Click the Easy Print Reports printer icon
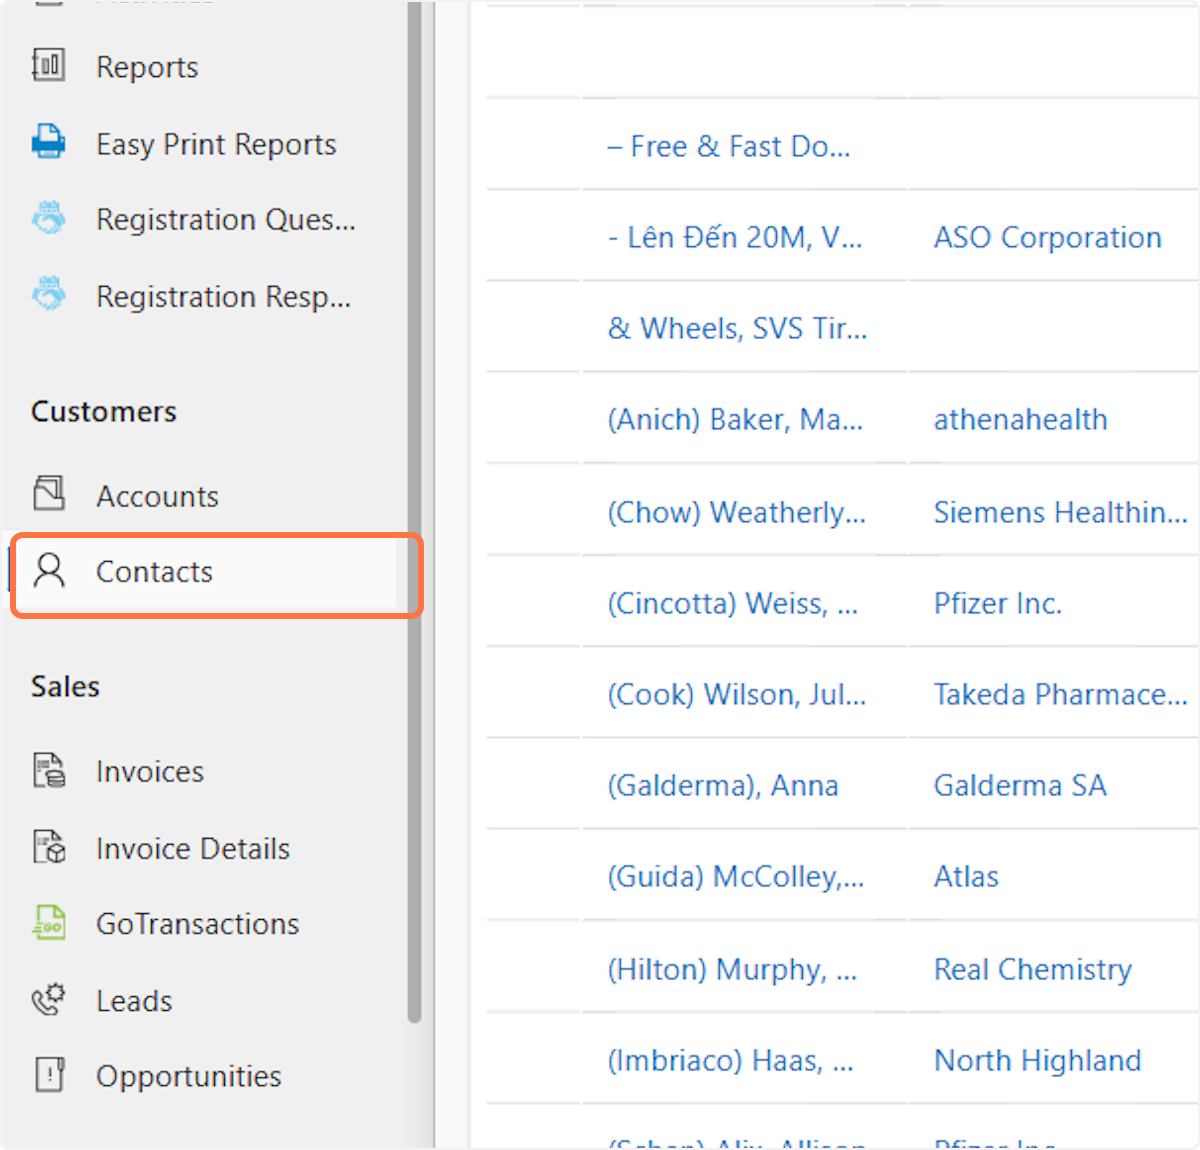 pyautogui.click(x=48, y=142)
